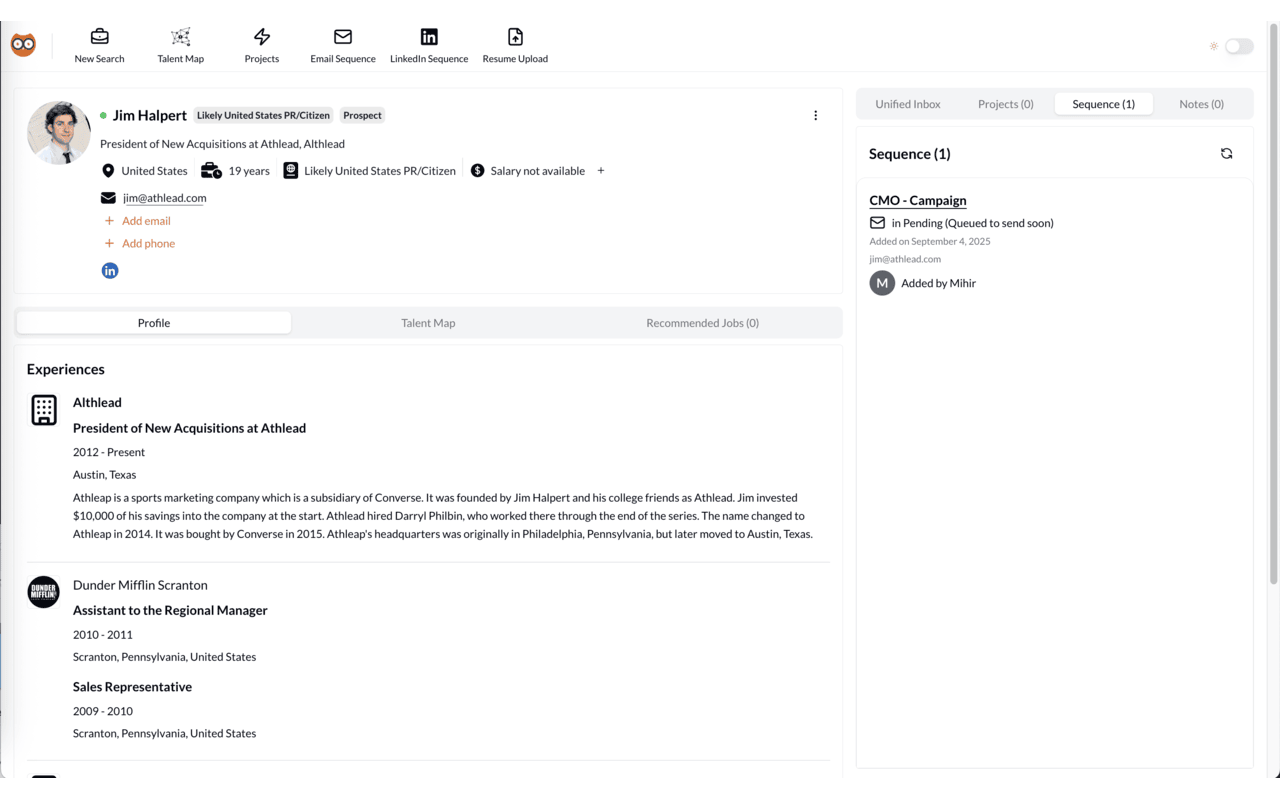Open the Projects (0) tab
The image size is (1280, 800).
coord(1006,104)
